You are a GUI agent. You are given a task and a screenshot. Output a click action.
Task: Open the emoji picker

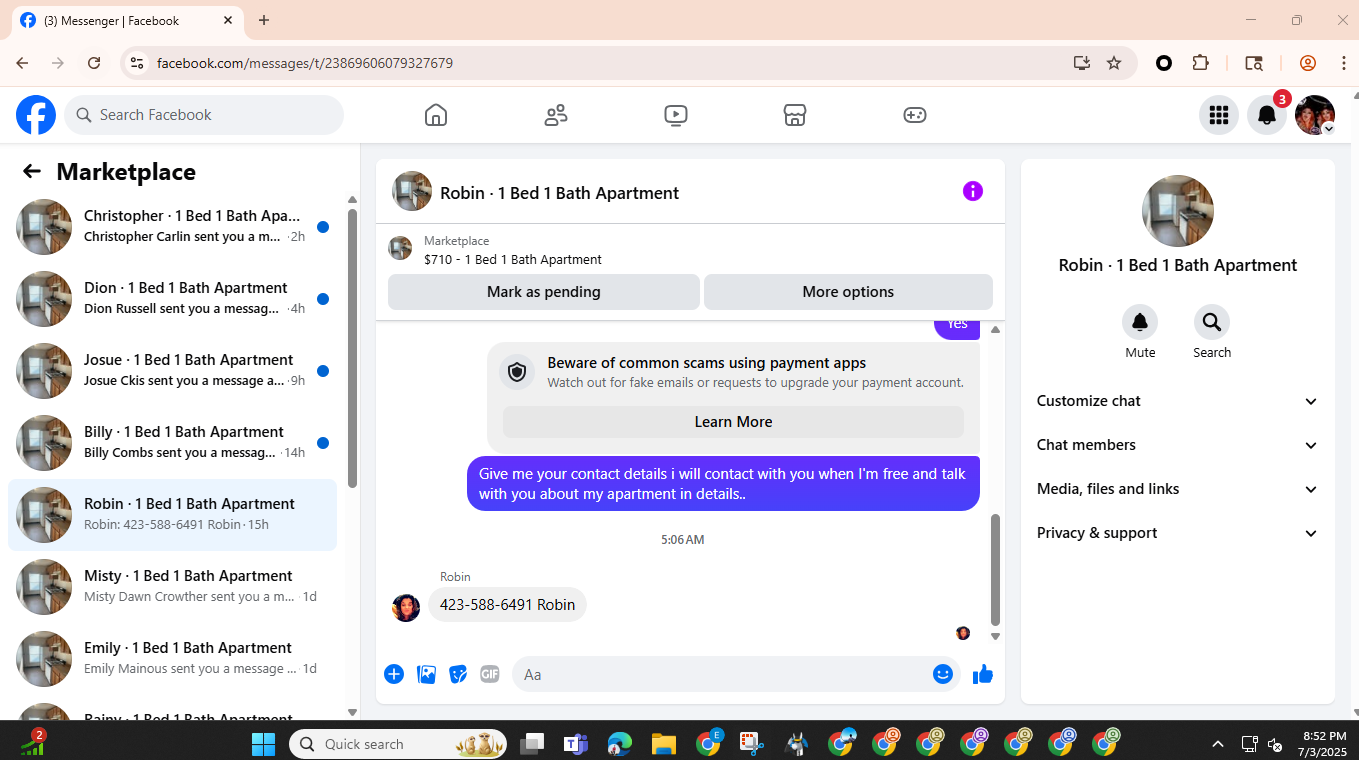pyautogui.click(x=942, y=674)
